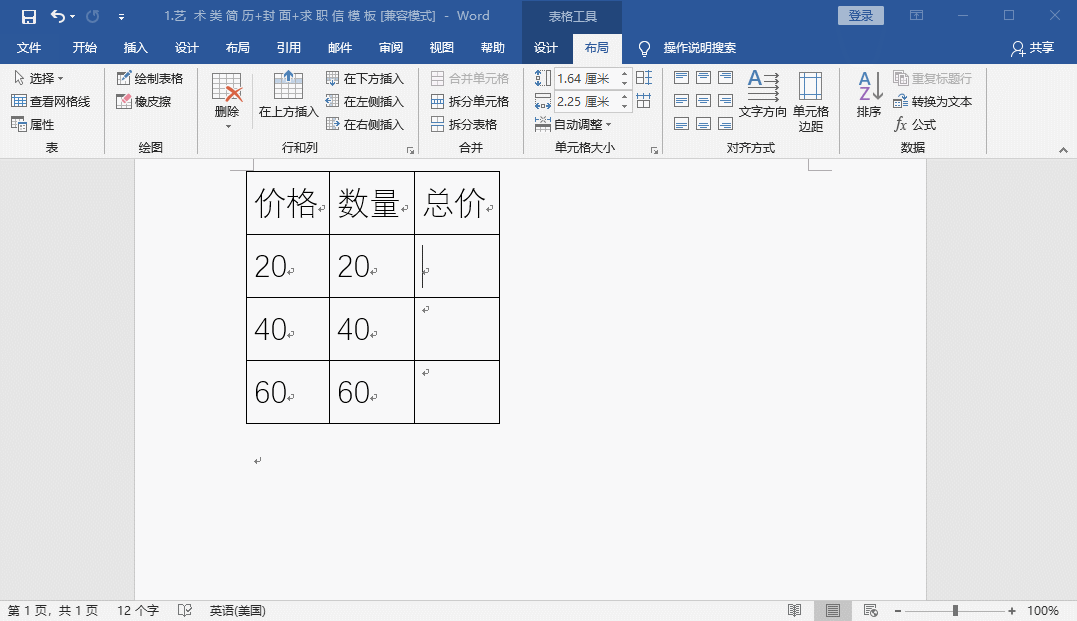Align cell text bottom left
The height and width of the screenshot is (621, 1077).
coord(681,124)
